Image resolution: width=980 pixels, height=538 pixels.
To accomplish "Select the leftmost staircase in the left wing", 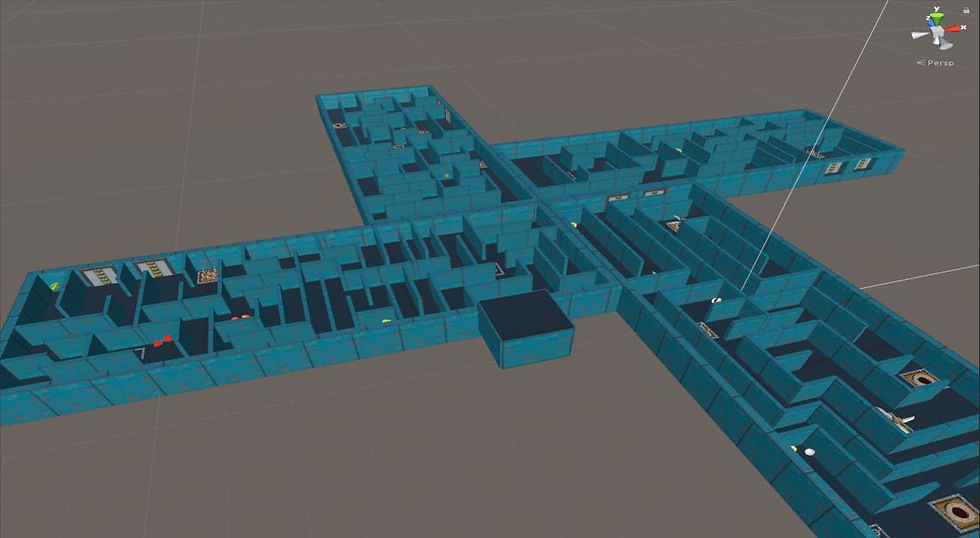I will click(101, 276).
